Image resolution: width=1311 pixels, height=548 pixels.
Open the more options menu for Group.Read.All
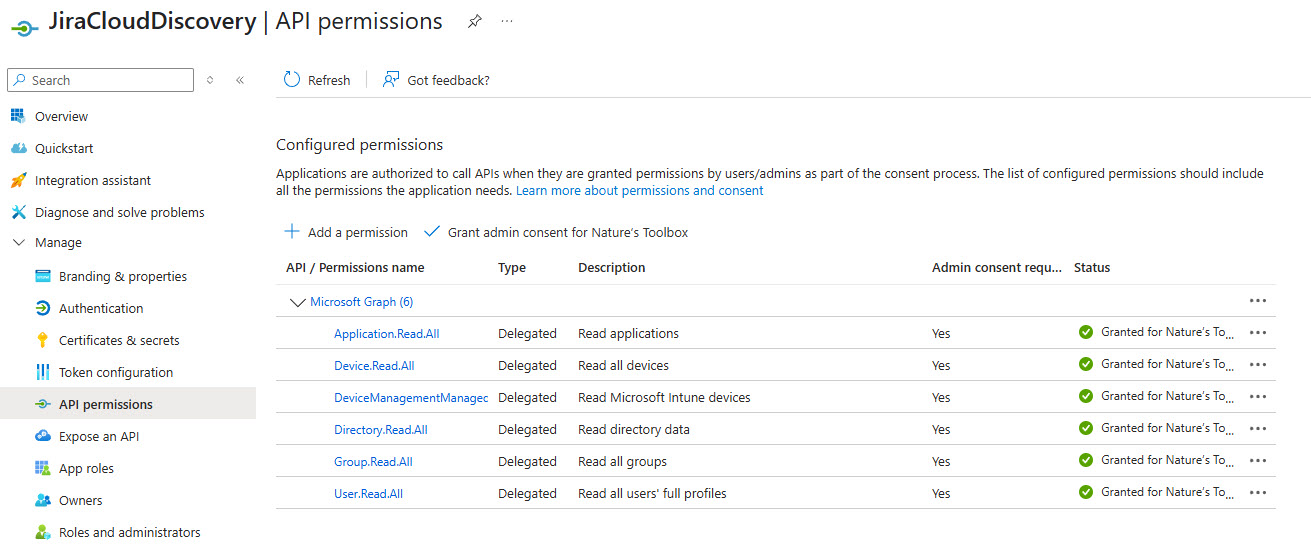1258,461
